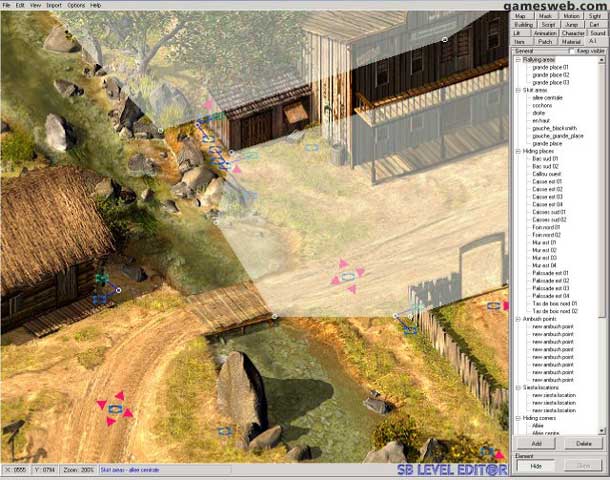
Task: Click the tree list vertical scrollbar
Action: (602, 200)
